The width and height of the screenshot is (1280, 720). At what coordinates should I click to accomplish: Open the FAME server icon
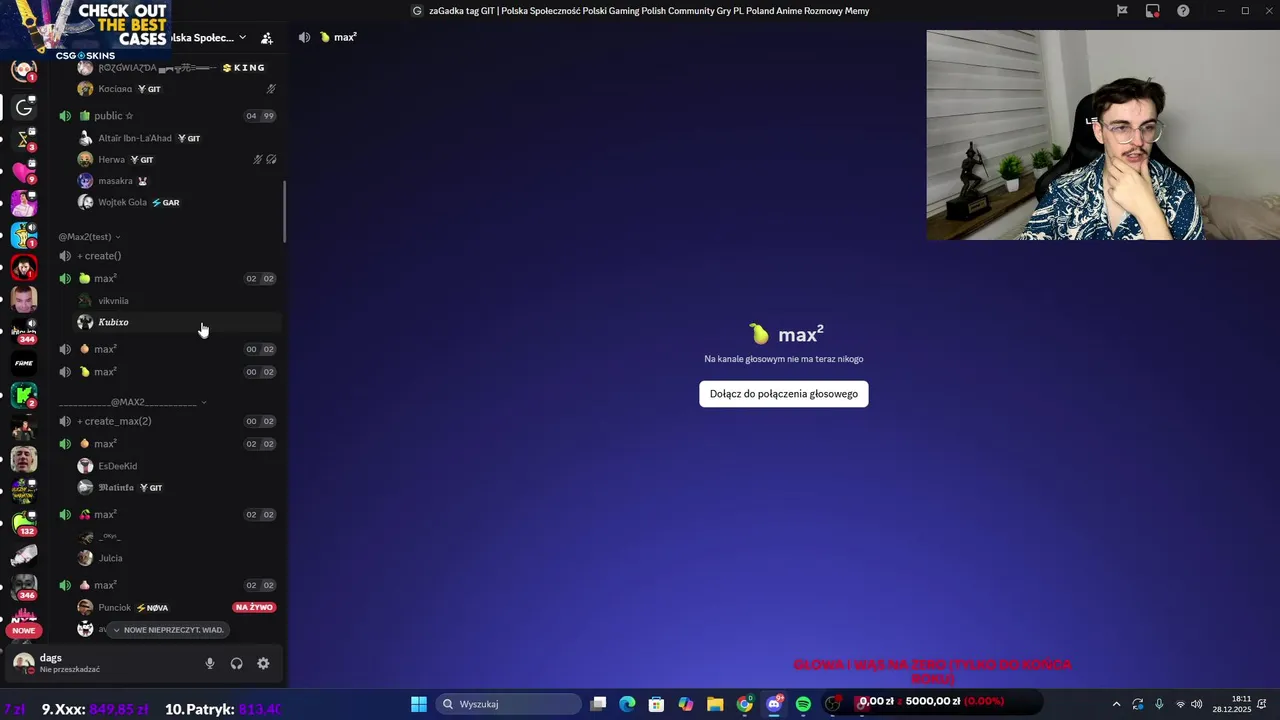click(x=24, y=363)
